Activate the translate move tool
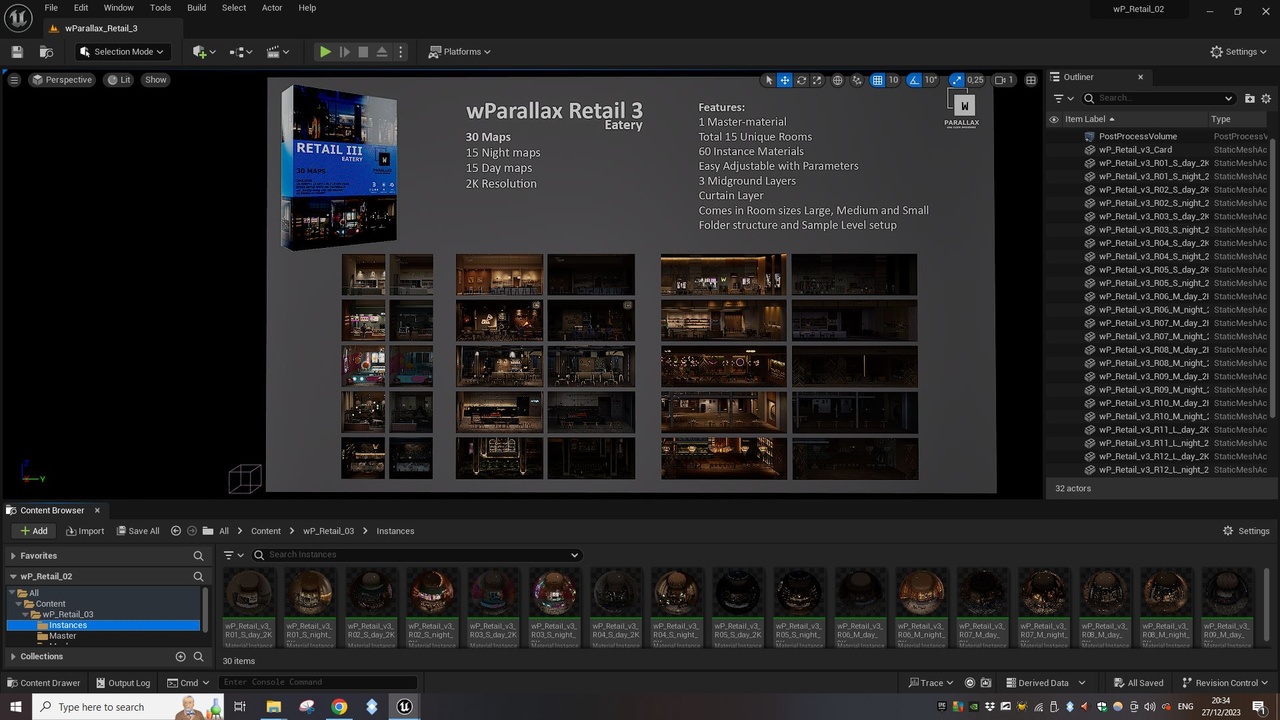 [785, 80]
